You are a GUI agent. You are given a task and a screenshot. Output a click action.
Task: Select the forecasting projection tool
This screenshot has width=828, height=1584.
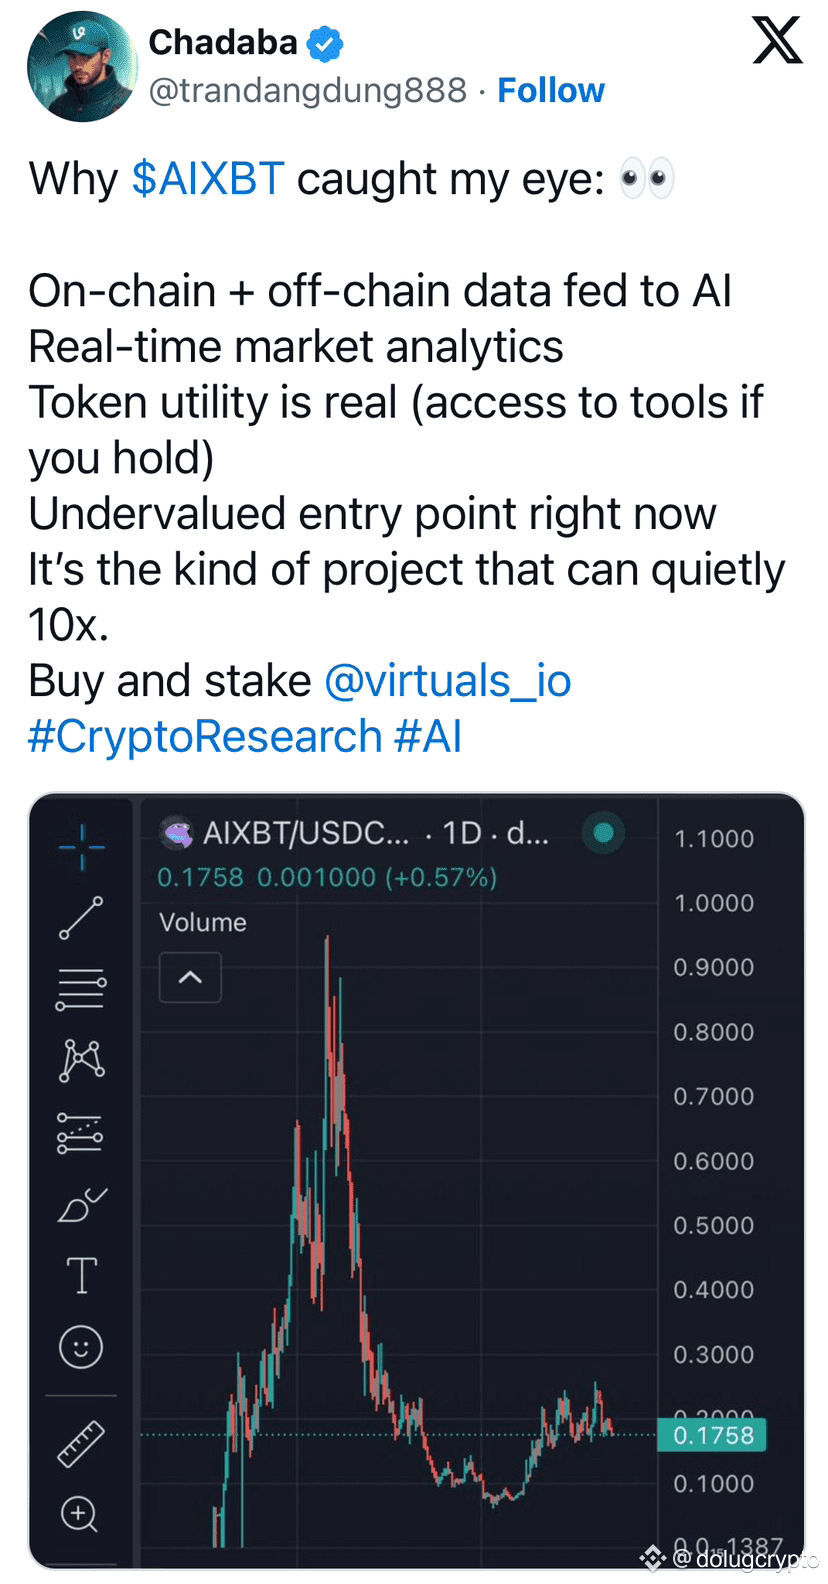(80, 1133)
